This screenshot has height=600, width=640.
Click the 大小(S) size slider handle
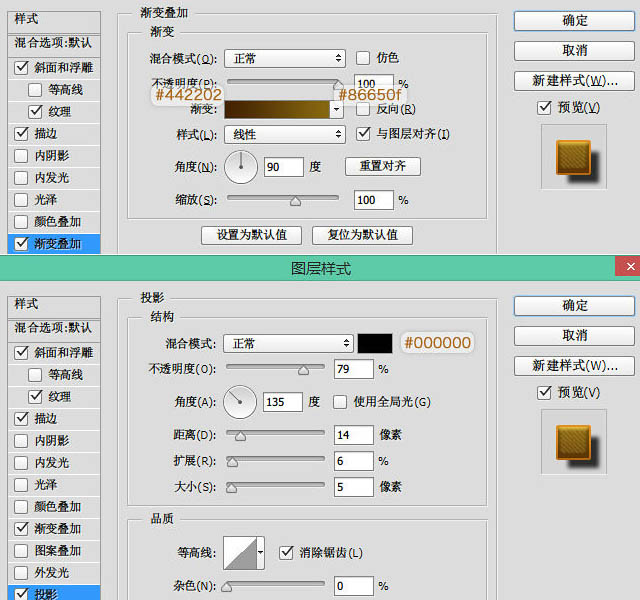231,488
